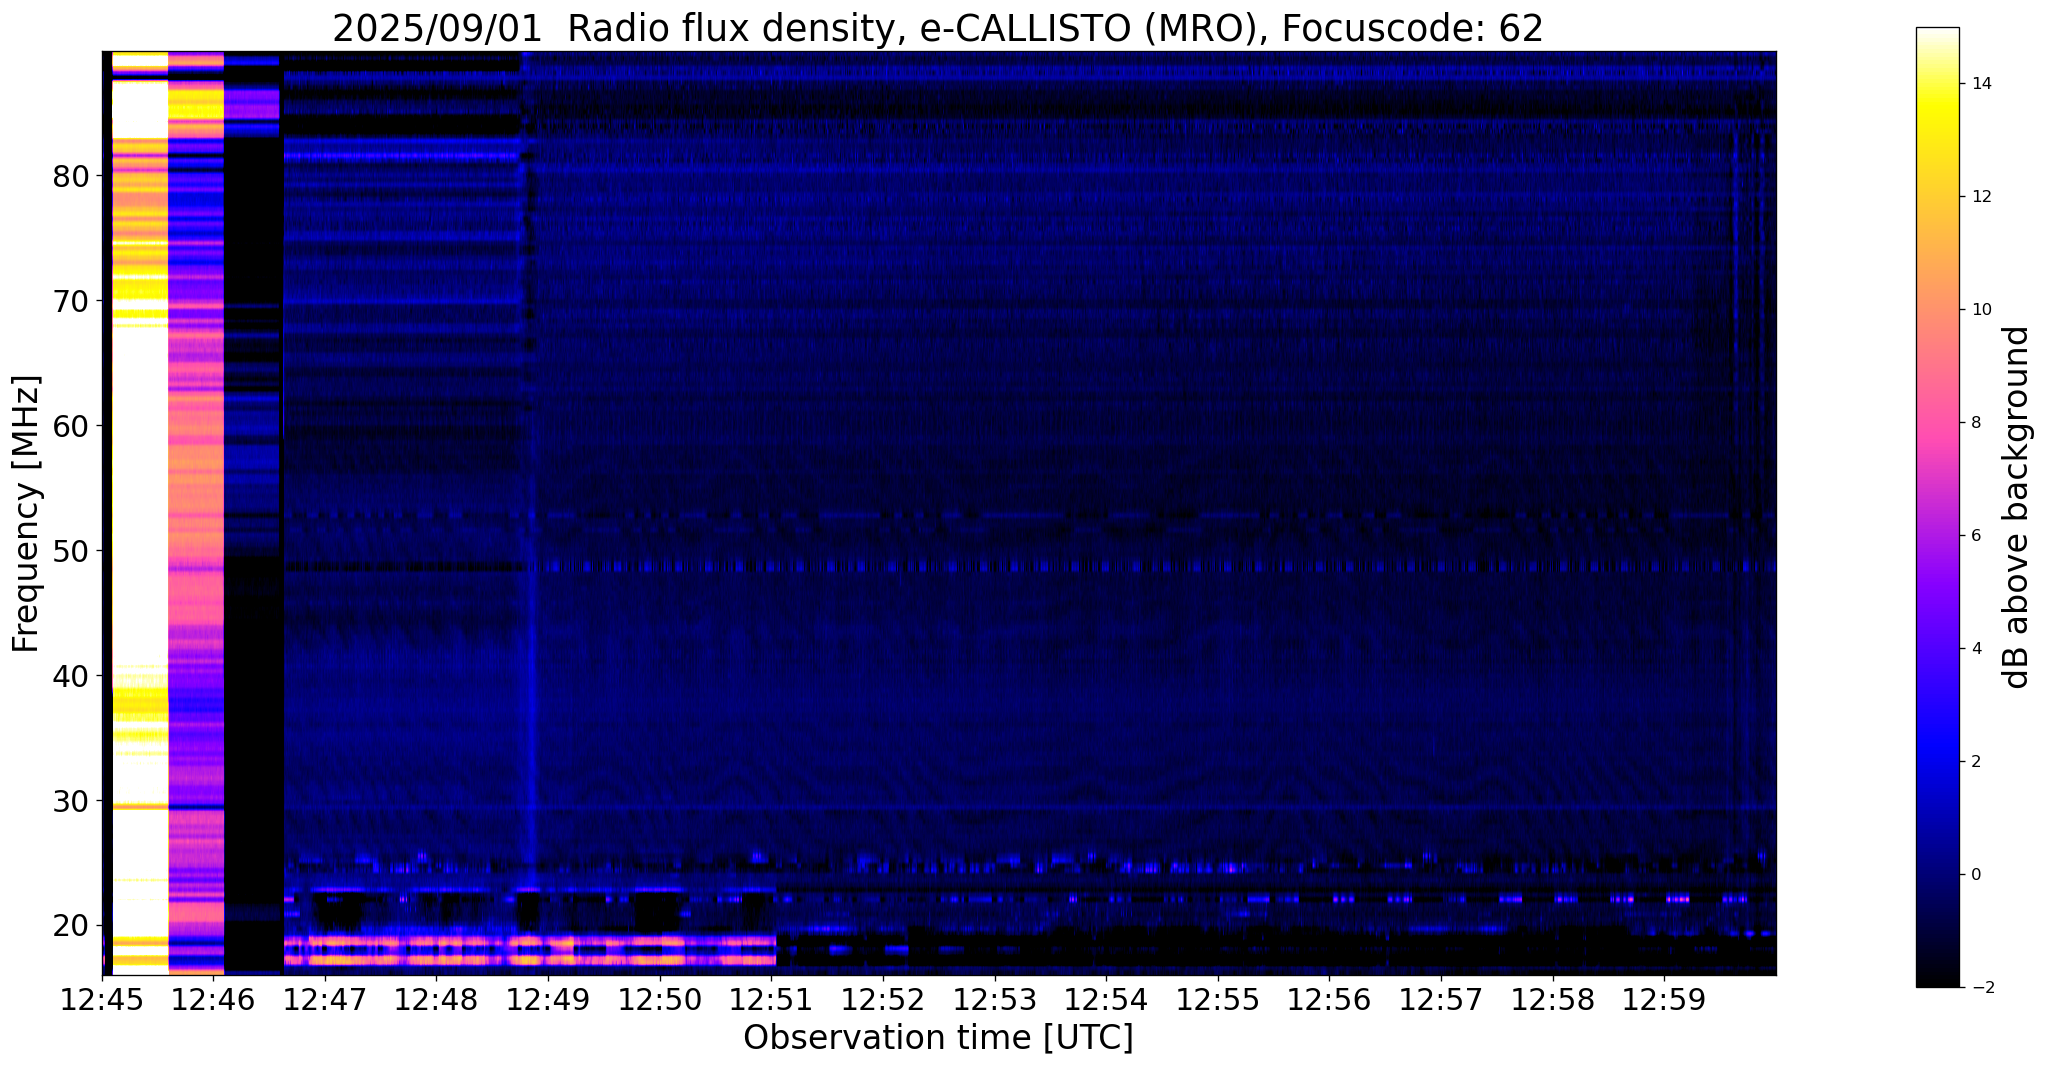Click the 30 MHz frequency tick label
Viewport: 2047px width, 1067px height.
pos(70,801)
